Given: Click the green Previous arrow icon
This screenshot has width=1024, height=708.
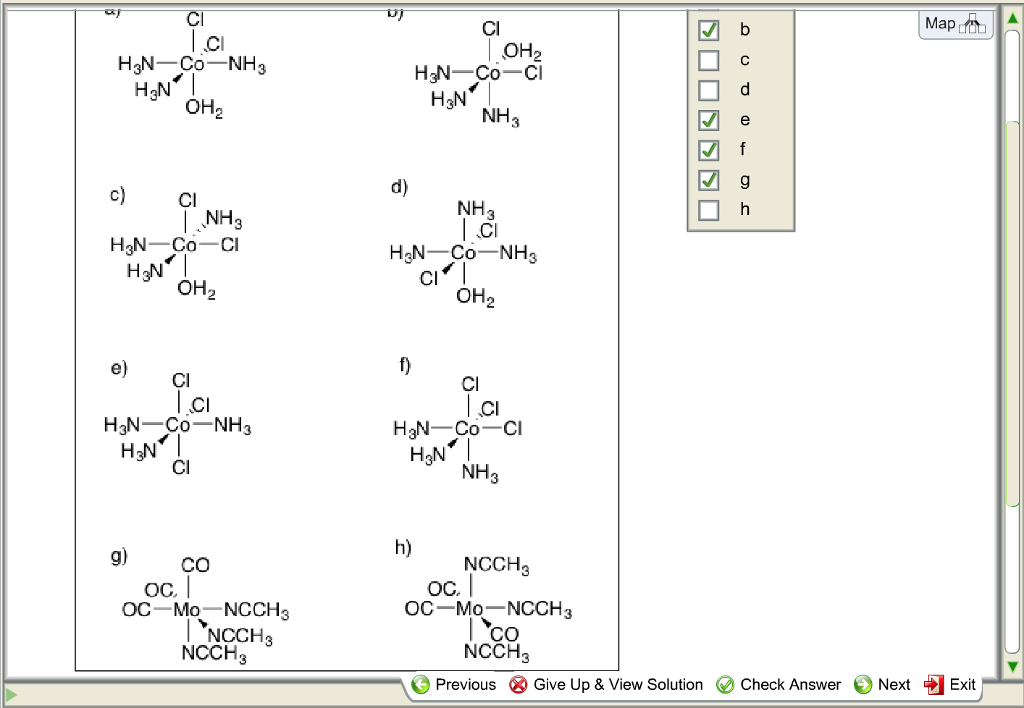Looking at the screenshot, I should pos(421,685).
